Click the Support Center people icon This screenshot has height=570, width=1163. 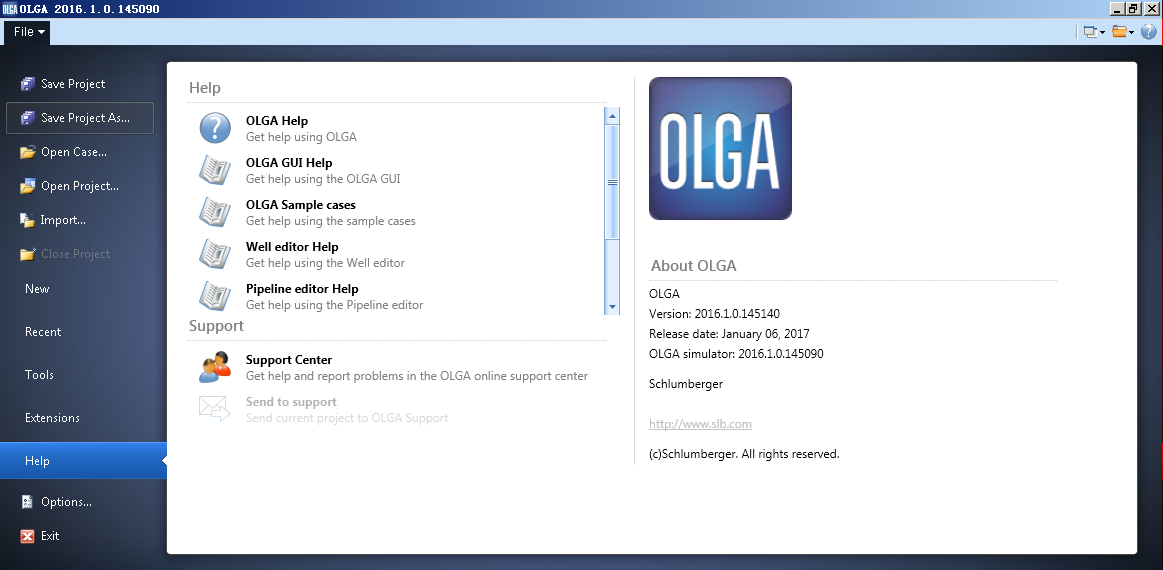coord(215,367)
